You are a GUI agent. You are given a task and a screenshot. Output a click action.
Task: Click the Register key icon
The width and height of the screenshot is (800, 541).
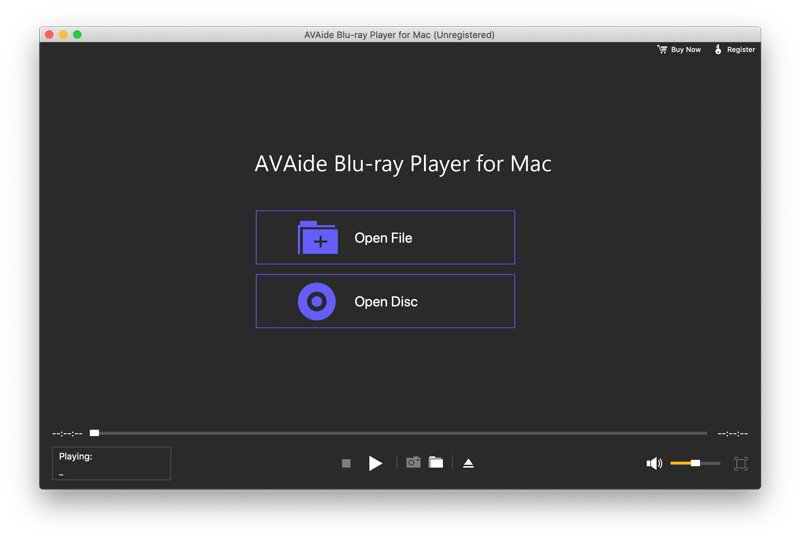click(x=718, y=50)
